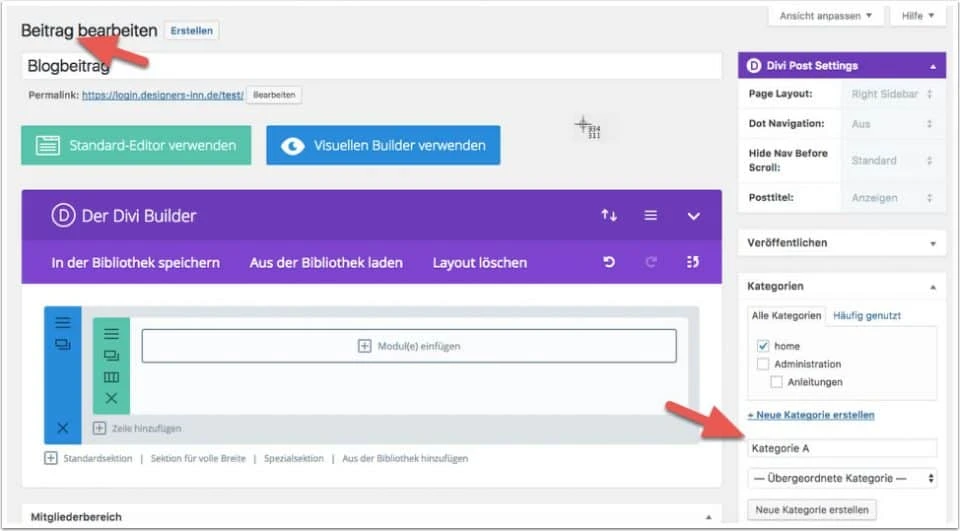Click plus icon beside Modul(e) einfügen
This screenshot has height=531, width=960.
click(x=364, y=346)
